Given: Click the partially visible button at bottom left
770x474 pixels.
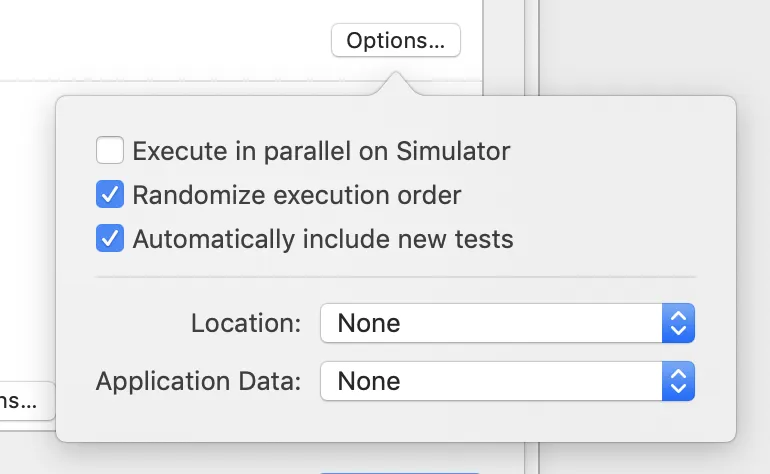Looking at the screenshot, I should click(x=25, y=401).
